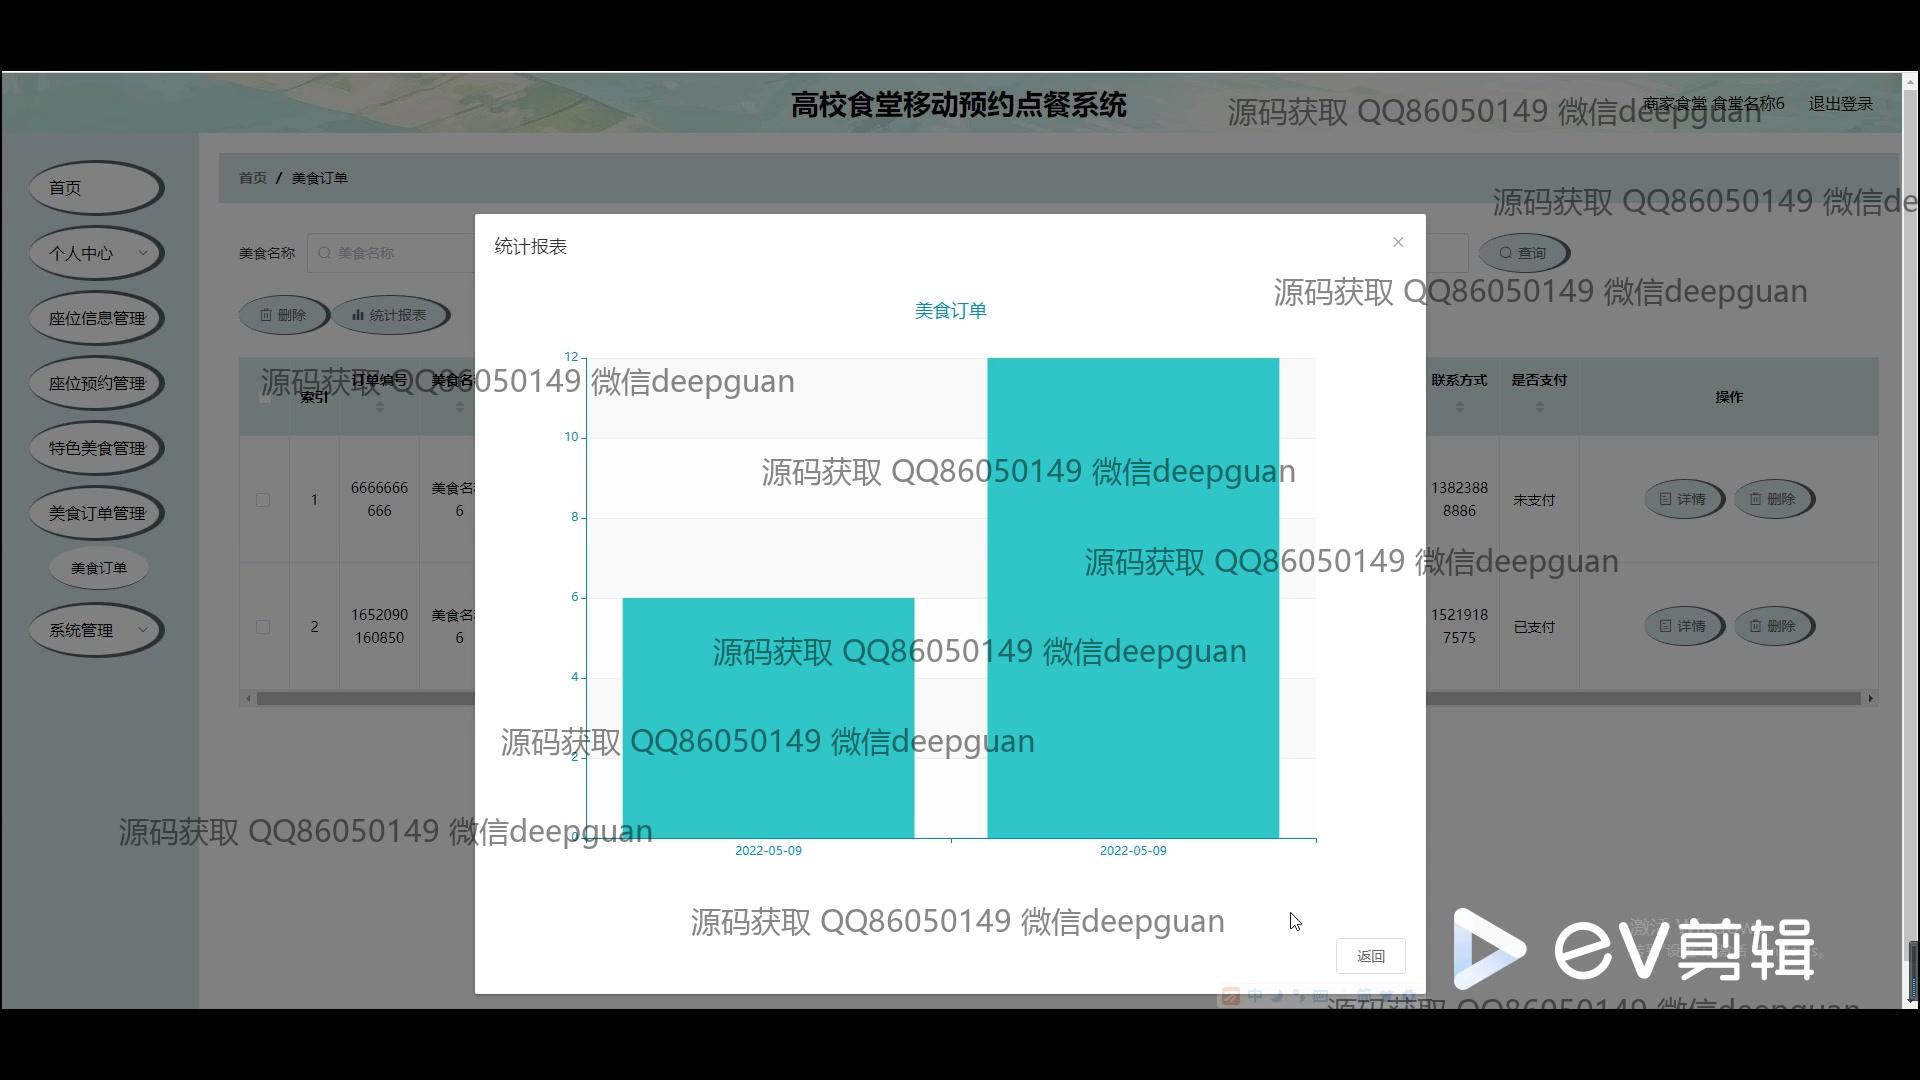
Task: Close the 统计报表 dialog with X icon
Action: (x=1398, y=242)
